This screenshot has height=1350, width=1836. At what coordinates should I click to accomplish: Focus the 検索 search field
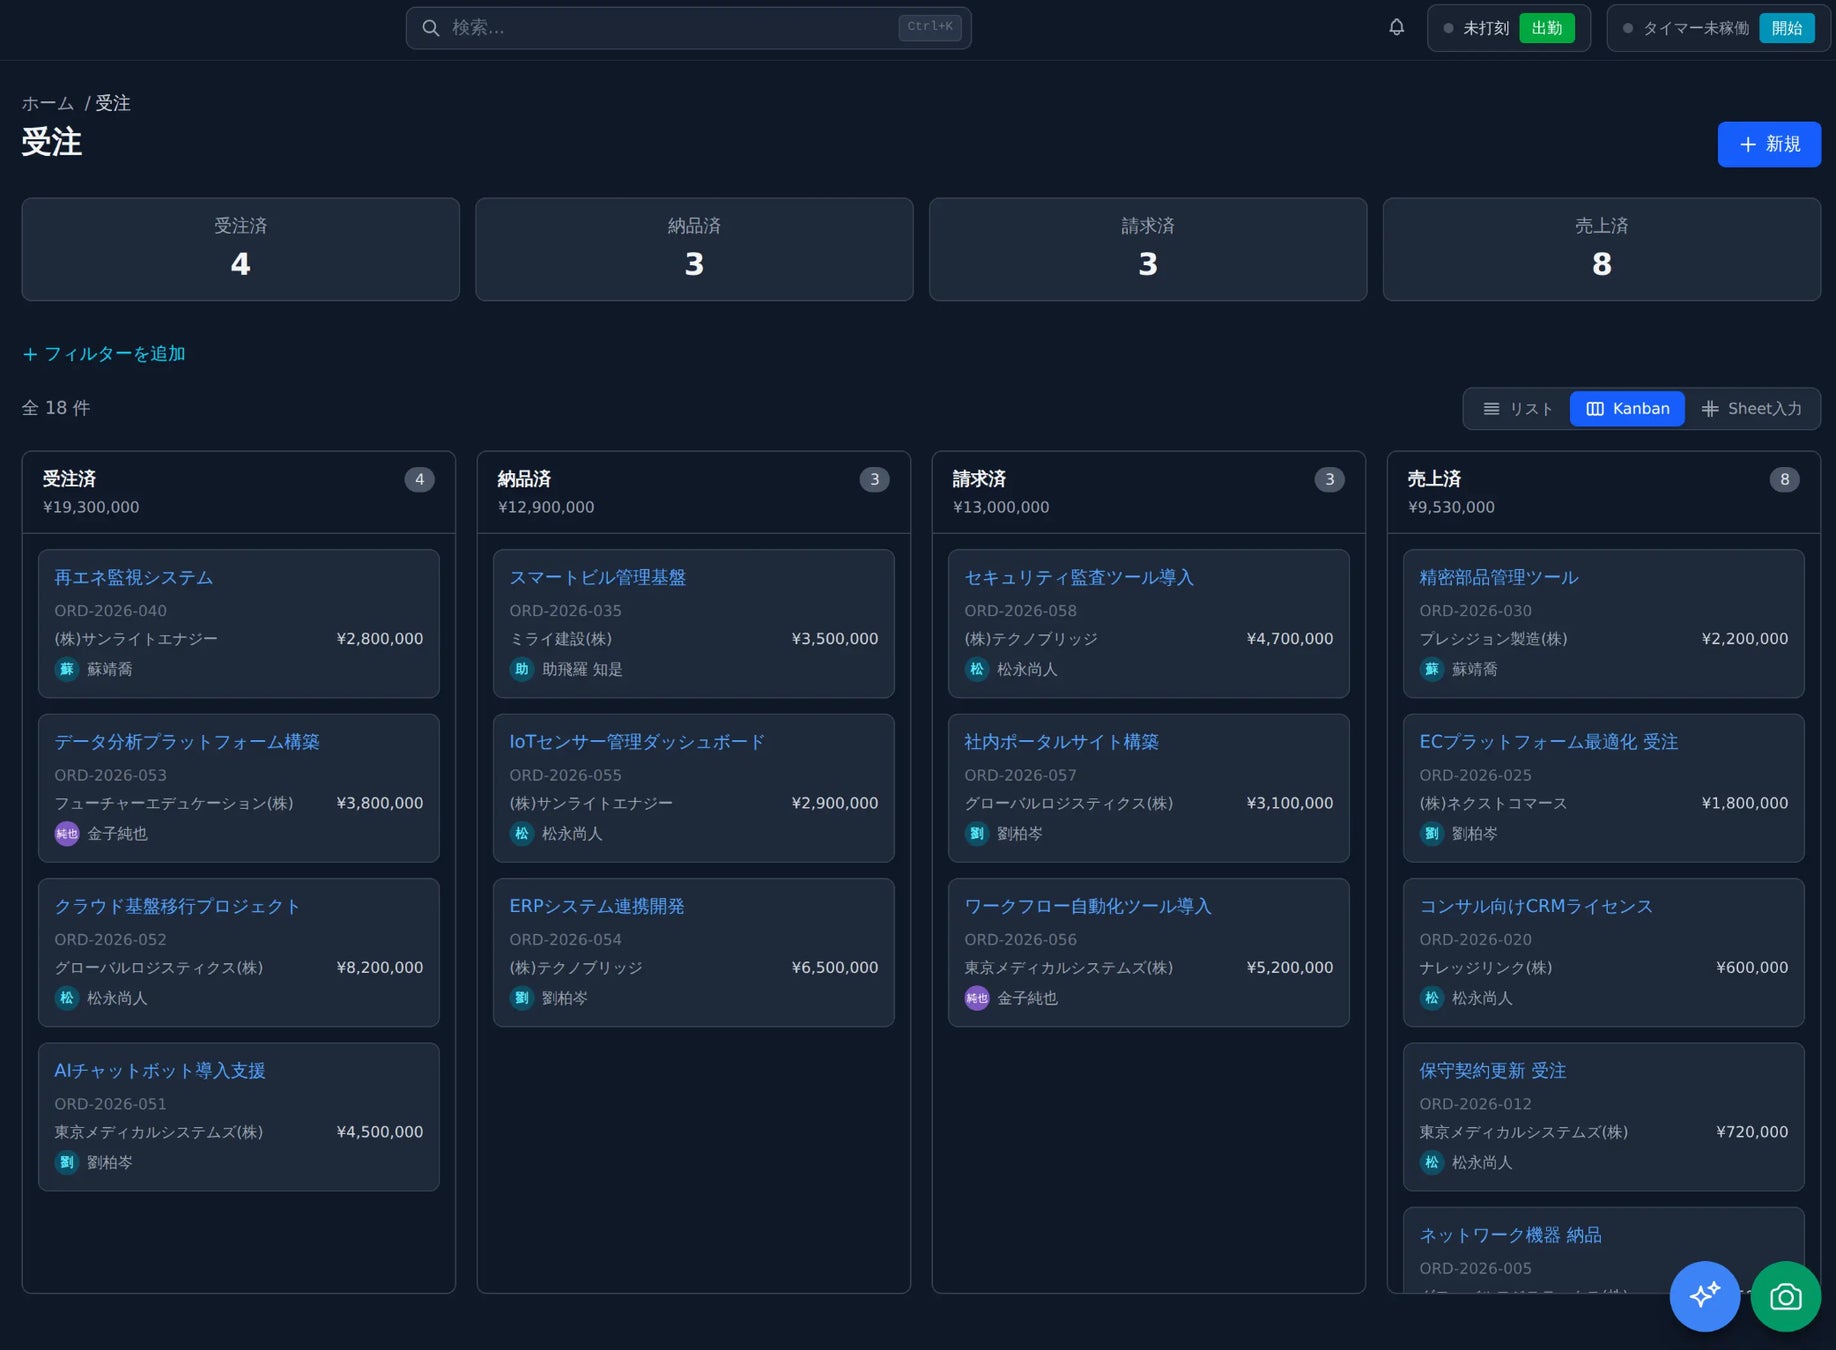pyautogui.click(x=688, y=28)
